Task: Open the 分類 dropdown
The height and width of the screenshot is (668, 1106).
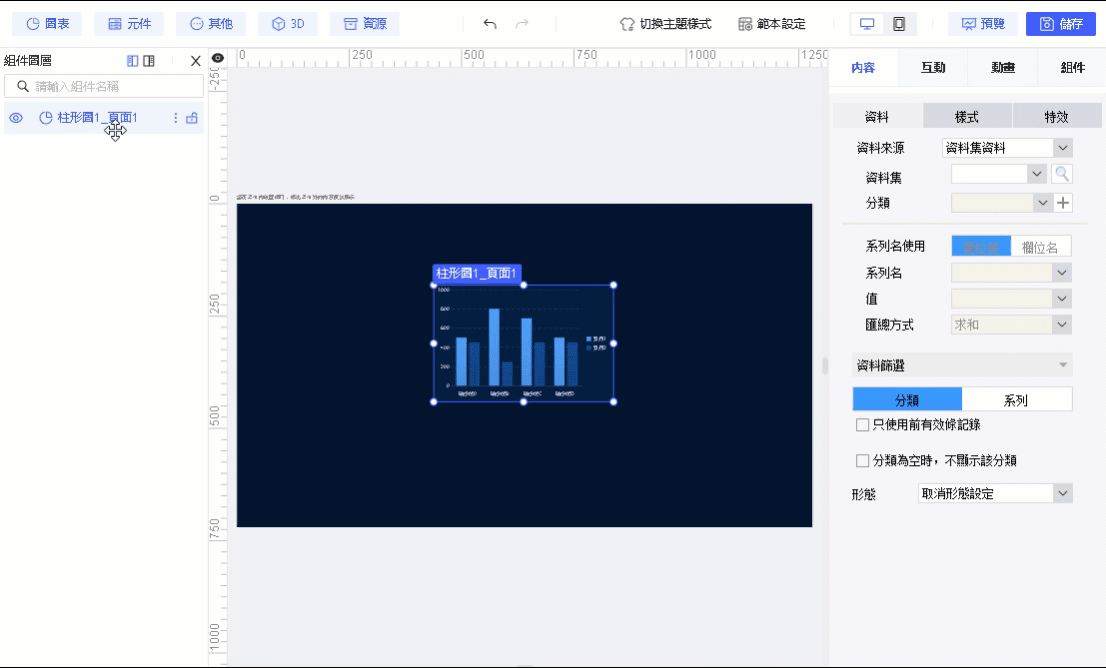Action: [1002, 203]
